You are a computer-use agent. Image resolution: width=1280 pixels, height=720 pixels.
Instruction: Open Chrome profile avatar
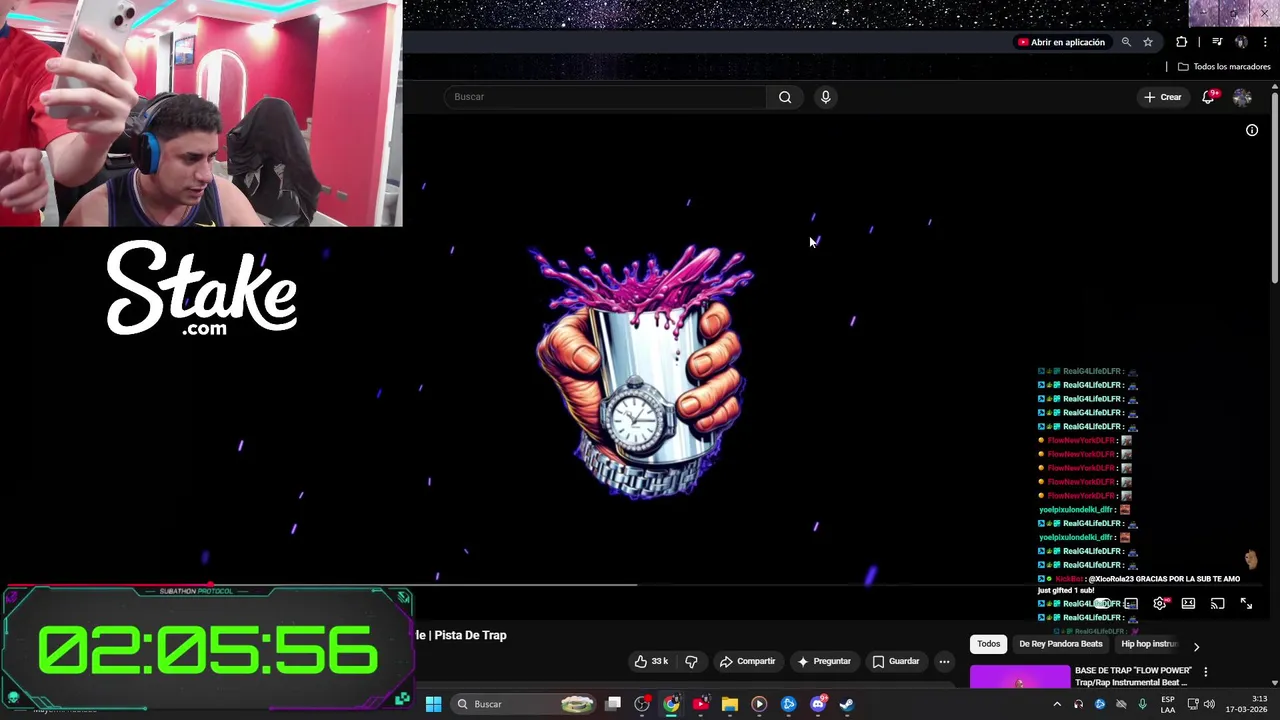tap(1241, 42)
